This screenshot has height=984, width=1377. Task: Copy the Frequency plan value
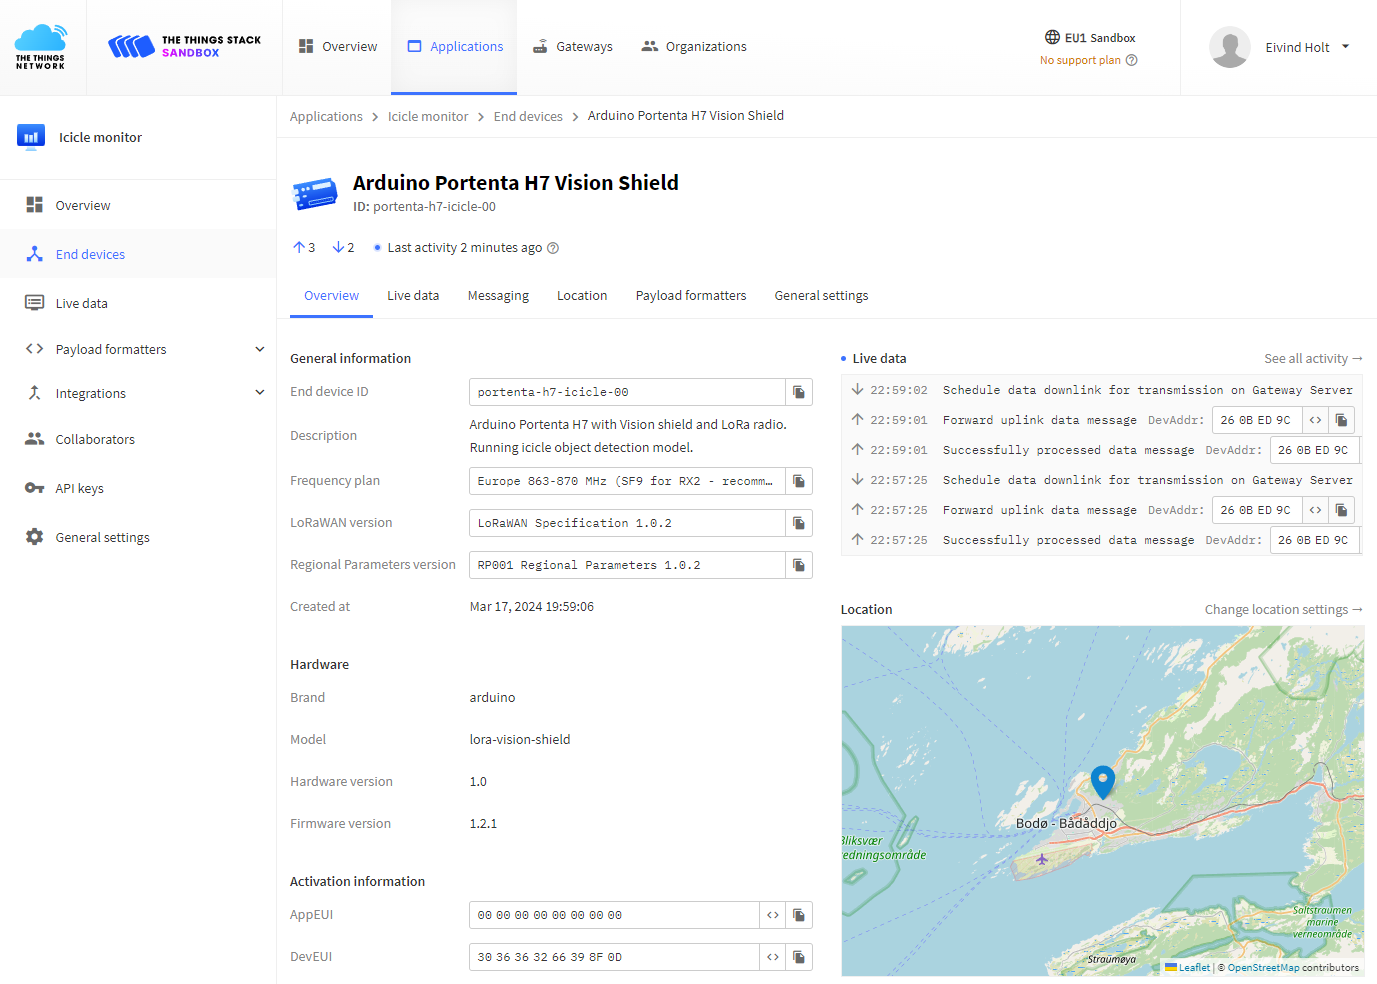pos(798,481)
